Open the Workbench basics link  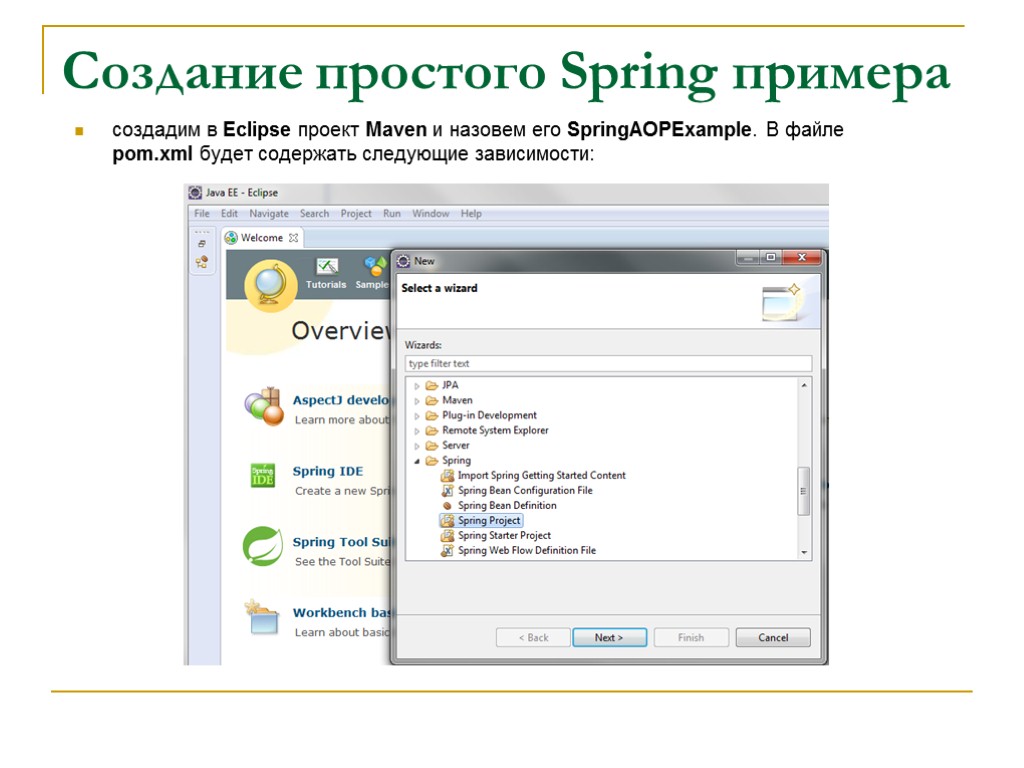point(341,613)
